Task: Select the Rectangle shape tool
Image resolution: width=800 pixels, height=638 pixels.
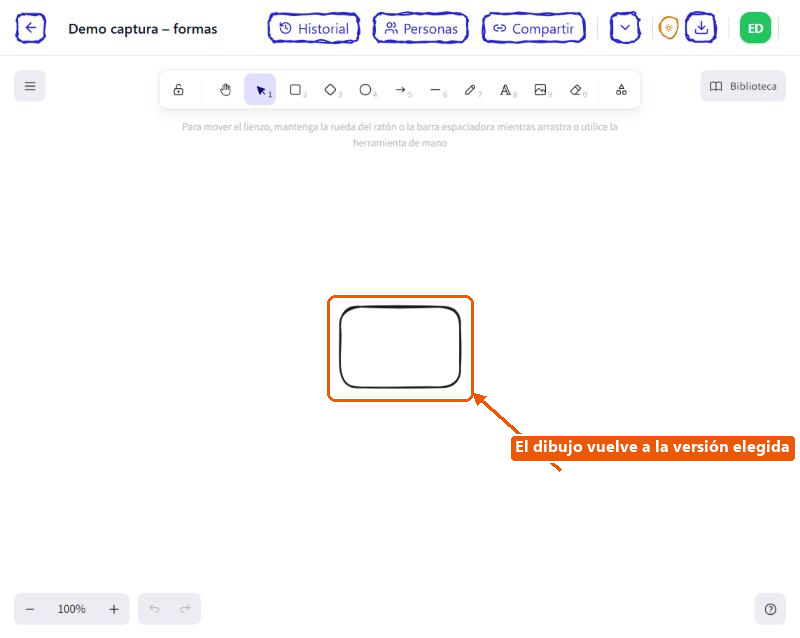Action: 295,90
